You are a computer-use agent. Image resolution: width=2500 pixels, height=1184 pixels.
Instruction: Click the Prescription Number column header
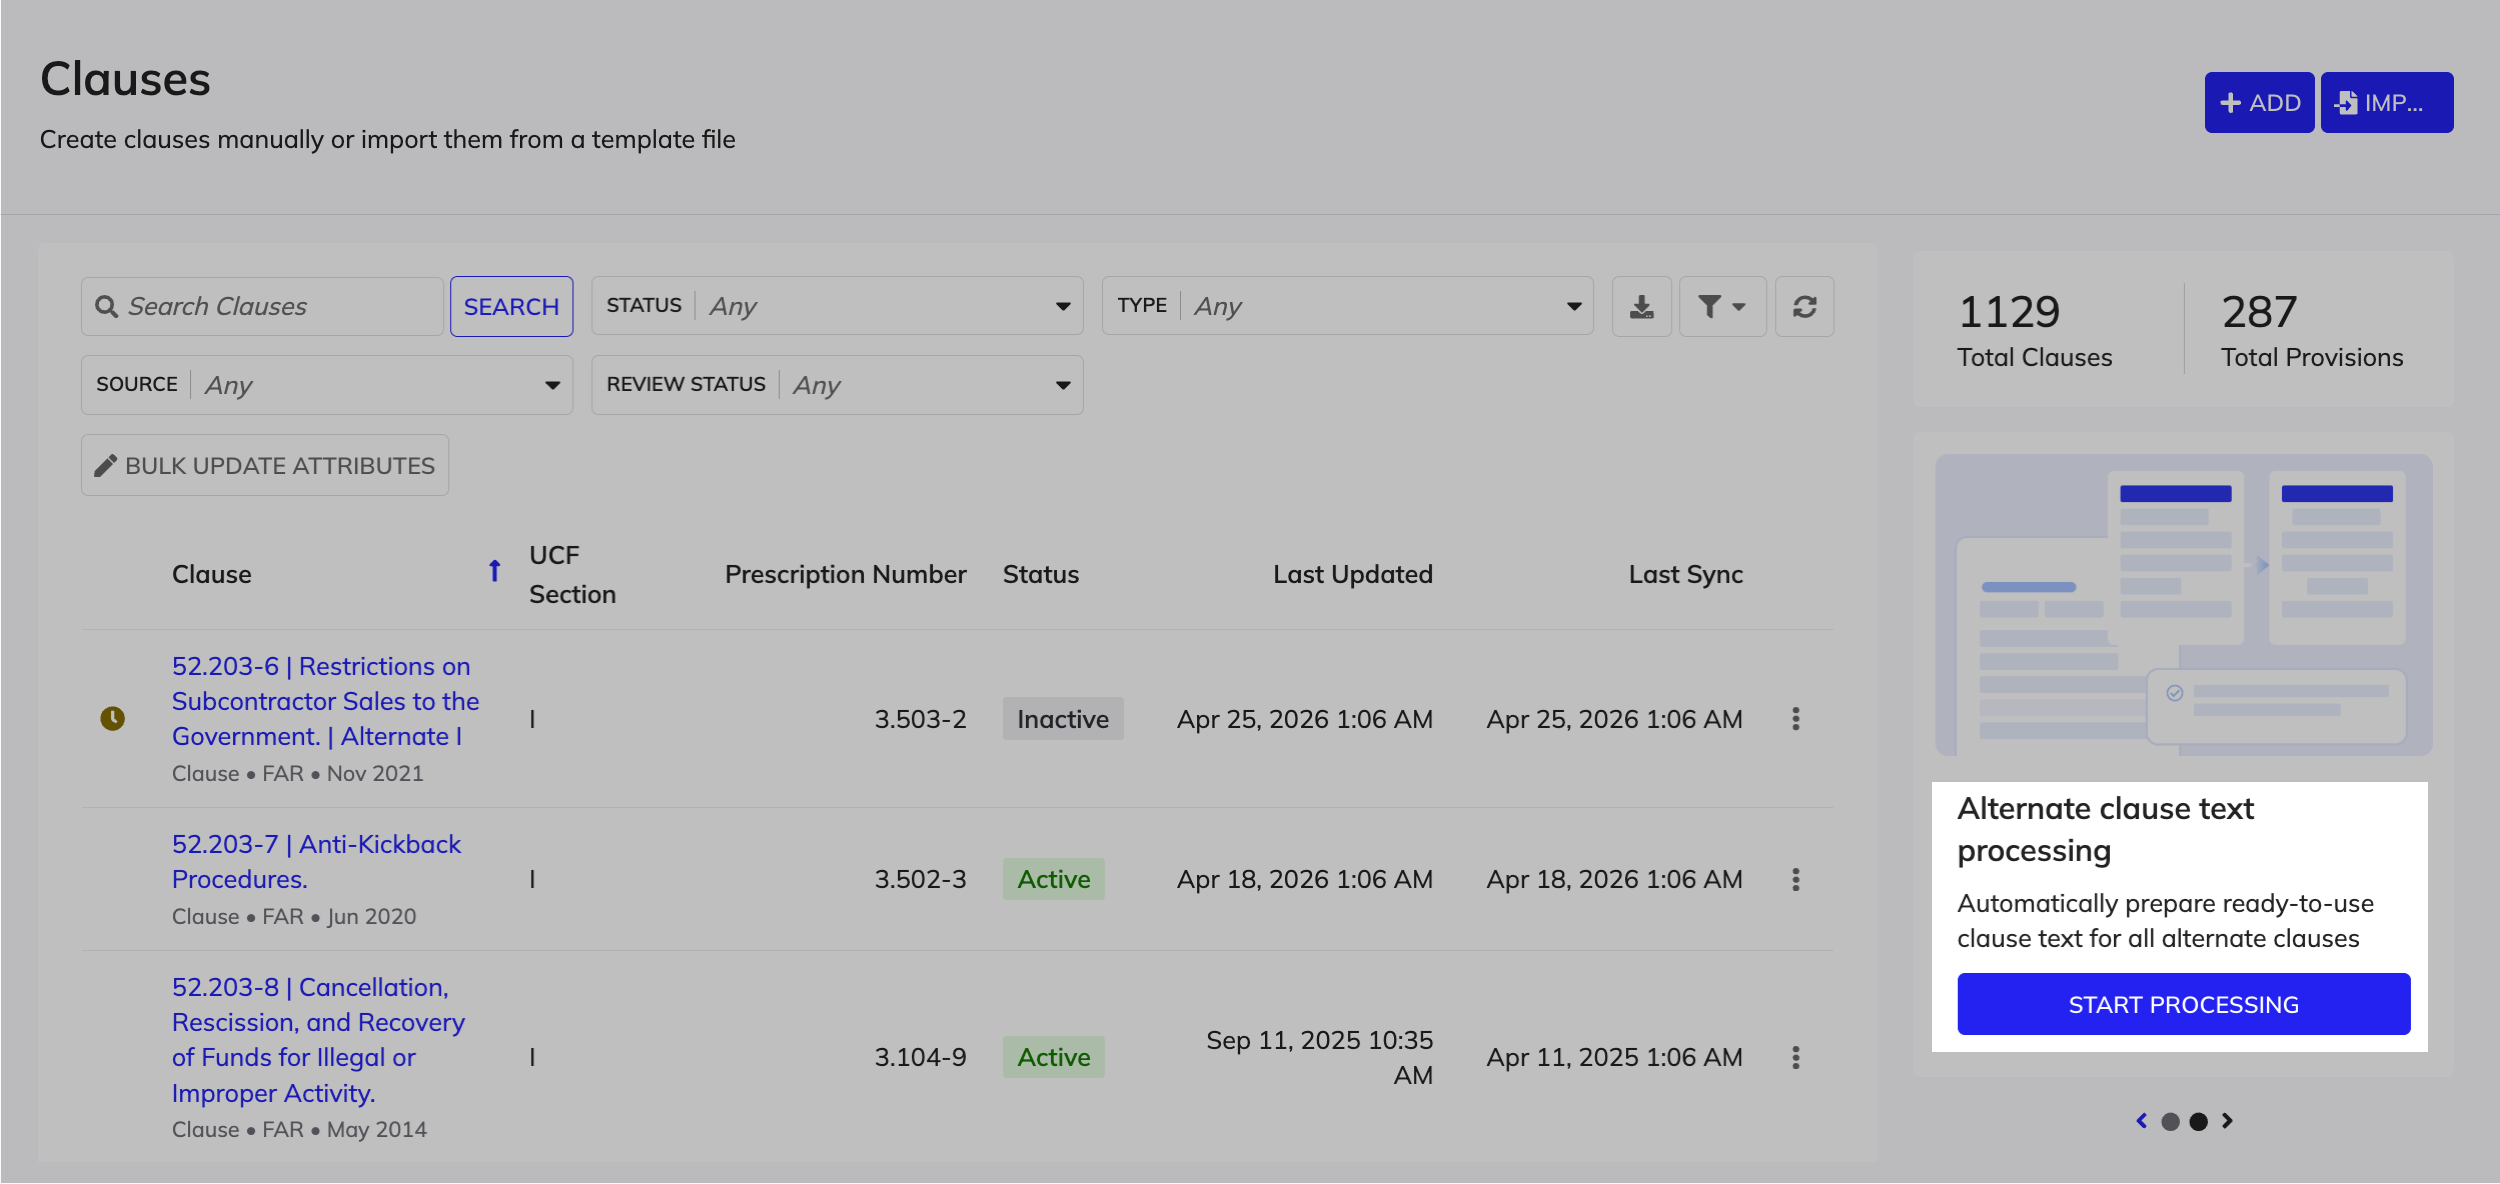point(845,574)
